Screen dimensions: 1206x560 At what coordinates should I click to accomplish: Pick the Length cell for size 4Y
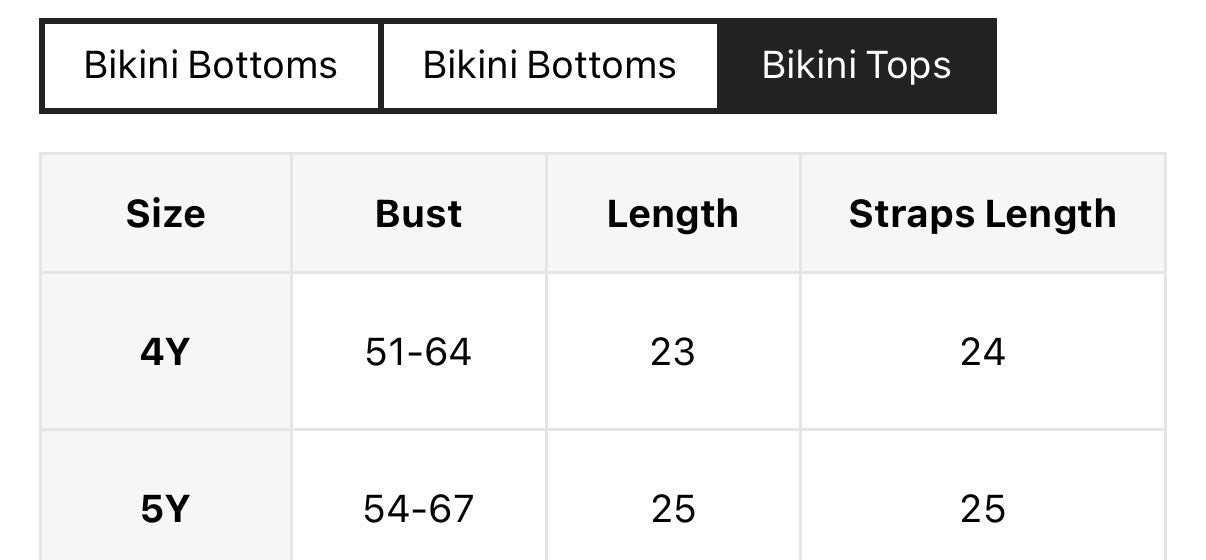pyautogui.click(x=672, y=352)
